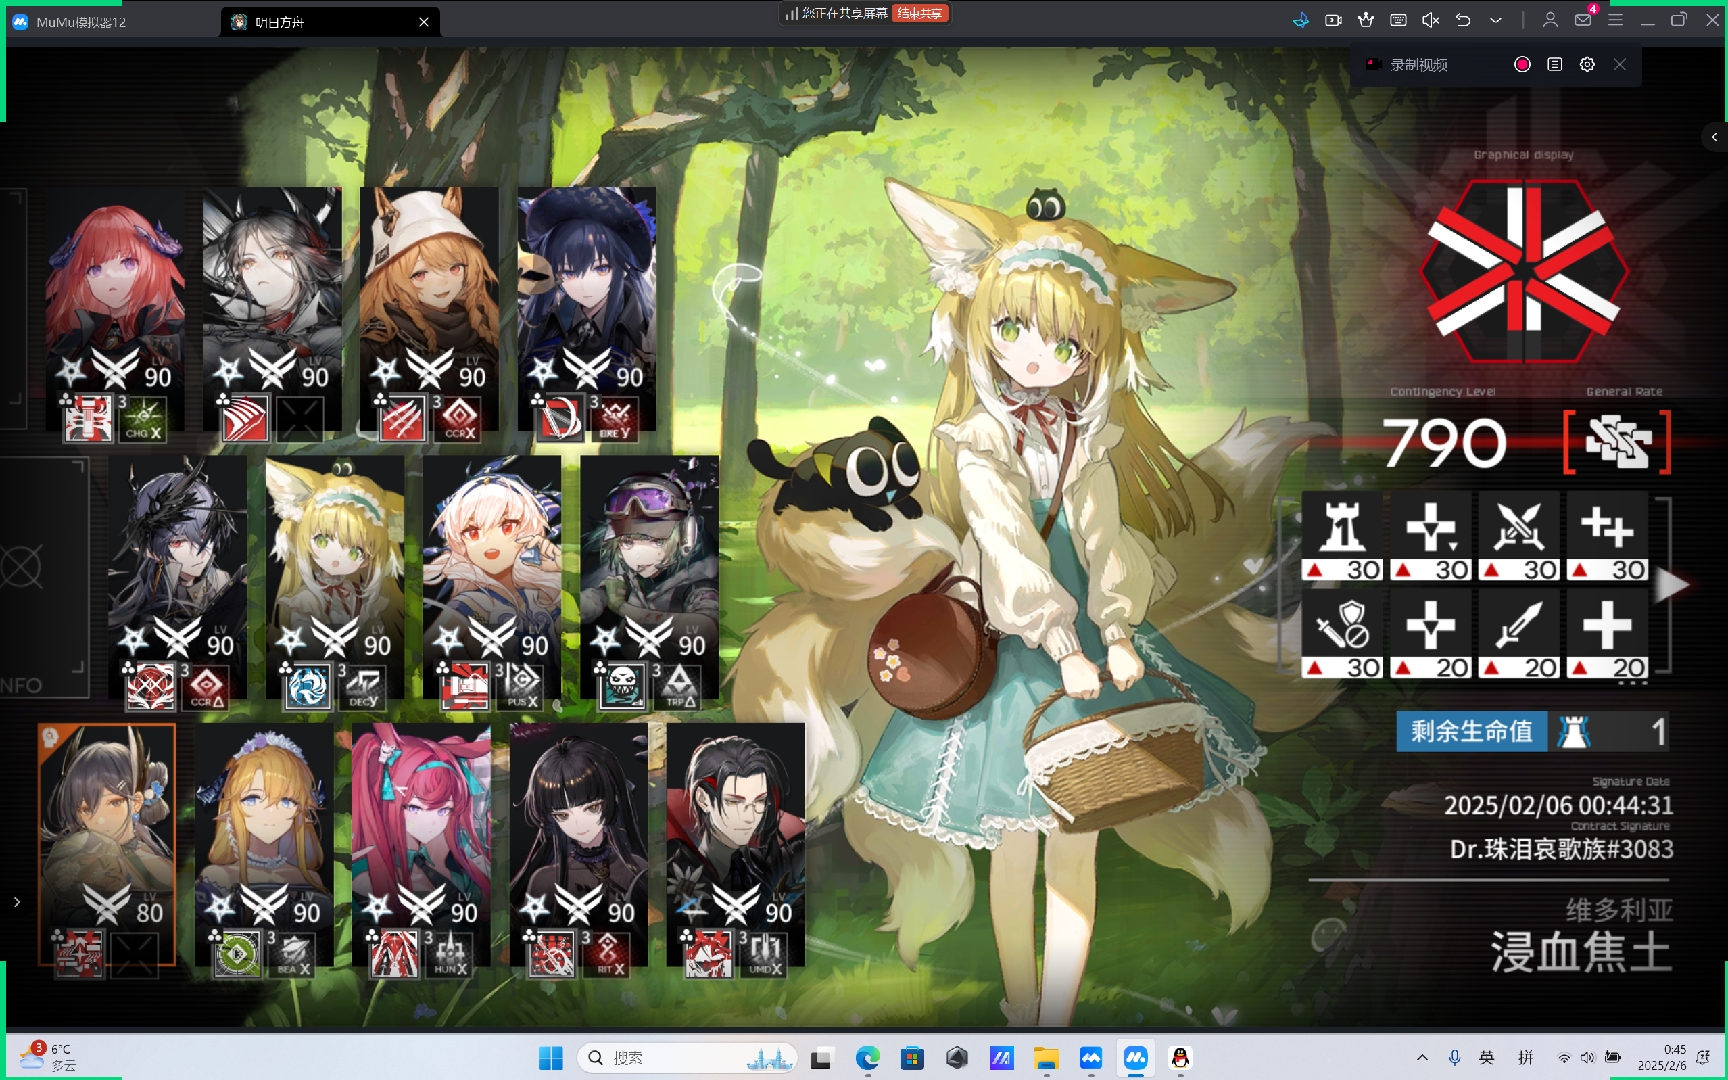Open the QQ penguin app in taskbar
This screenshot has height=1080, width=1728.
(x=1180, y=1058)
